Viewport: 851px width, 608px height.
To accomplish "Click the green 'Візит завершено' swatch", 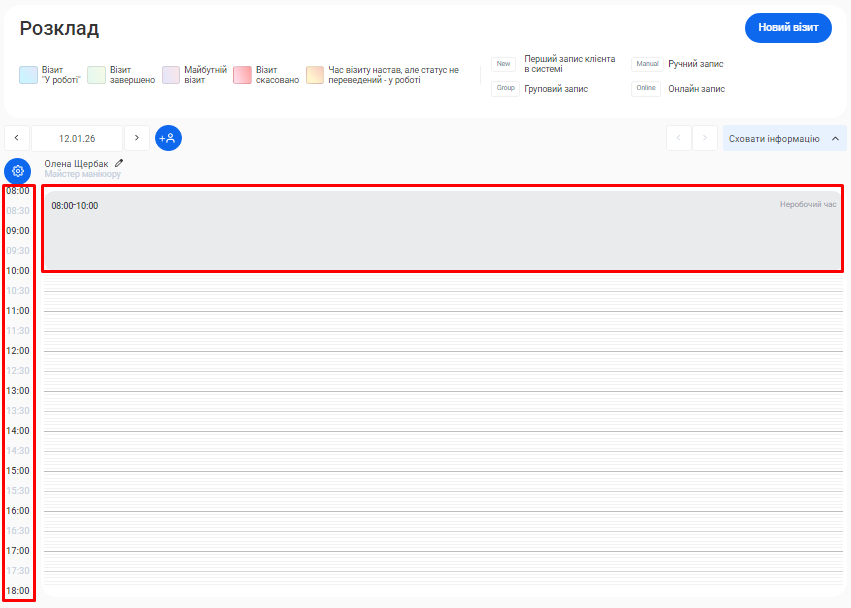I will 96,75.
